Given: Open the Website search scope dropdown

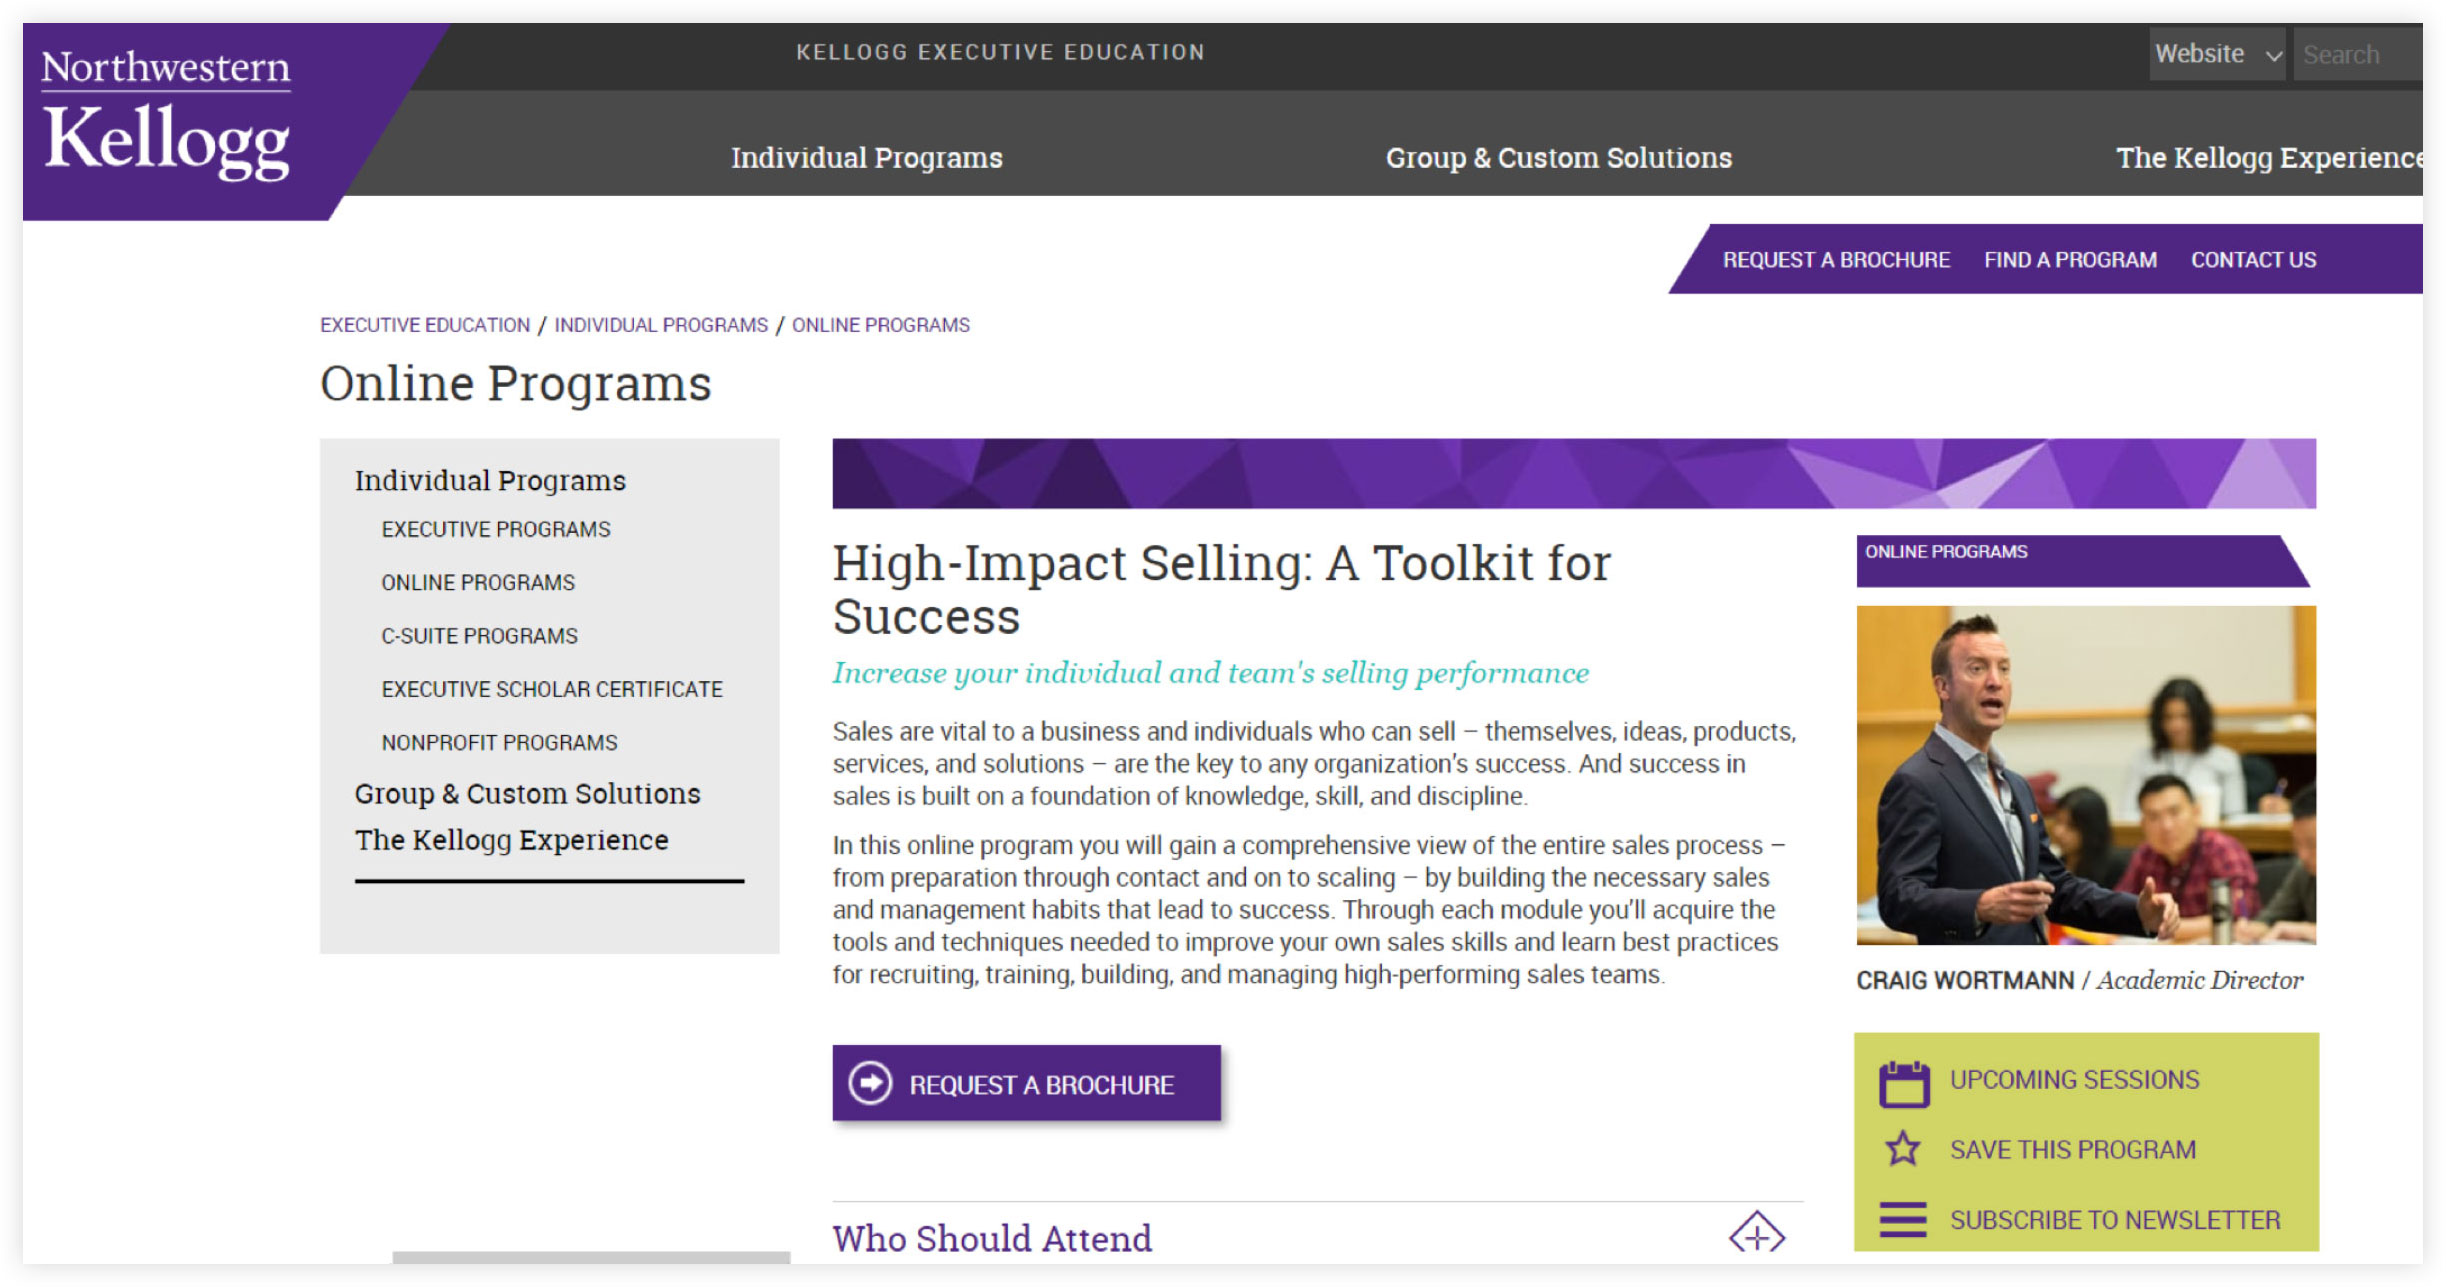Looking at the screenshot, I should coord(2217,54).
